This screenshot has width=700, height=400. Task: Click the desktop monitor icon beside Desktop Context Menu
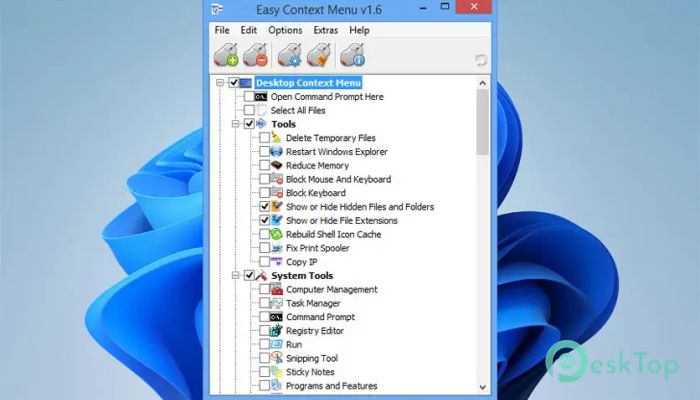(x=246, y=83)
